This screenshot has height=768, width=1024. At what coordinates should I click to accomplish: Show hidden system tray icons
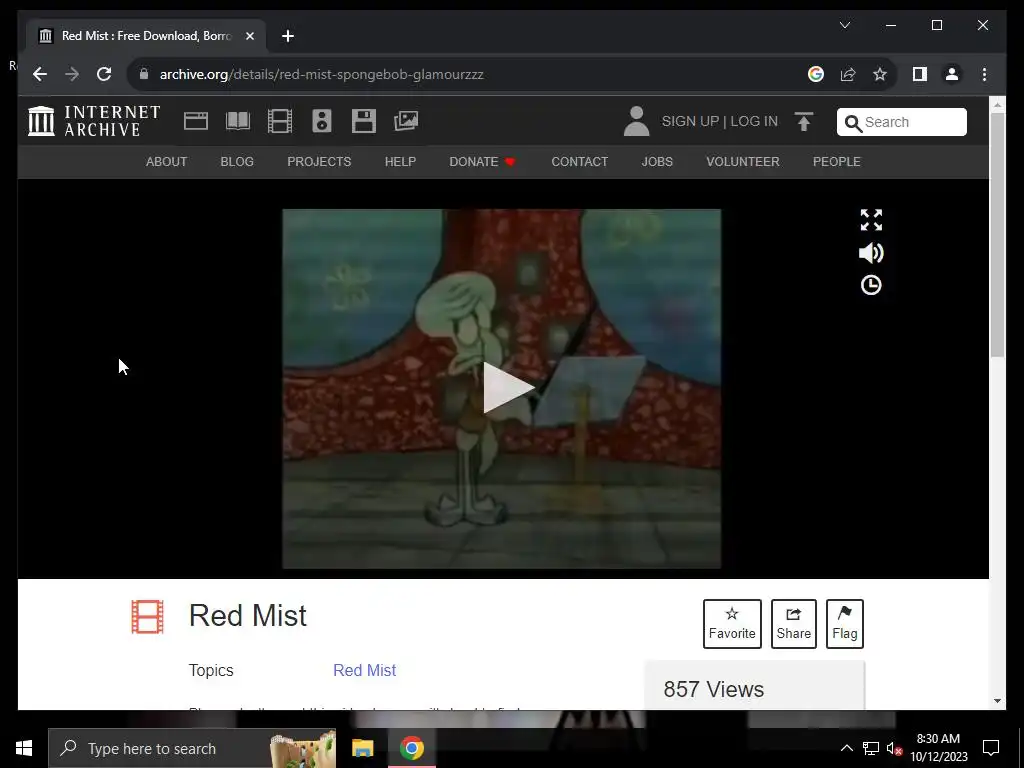click(x=846, y=748)
